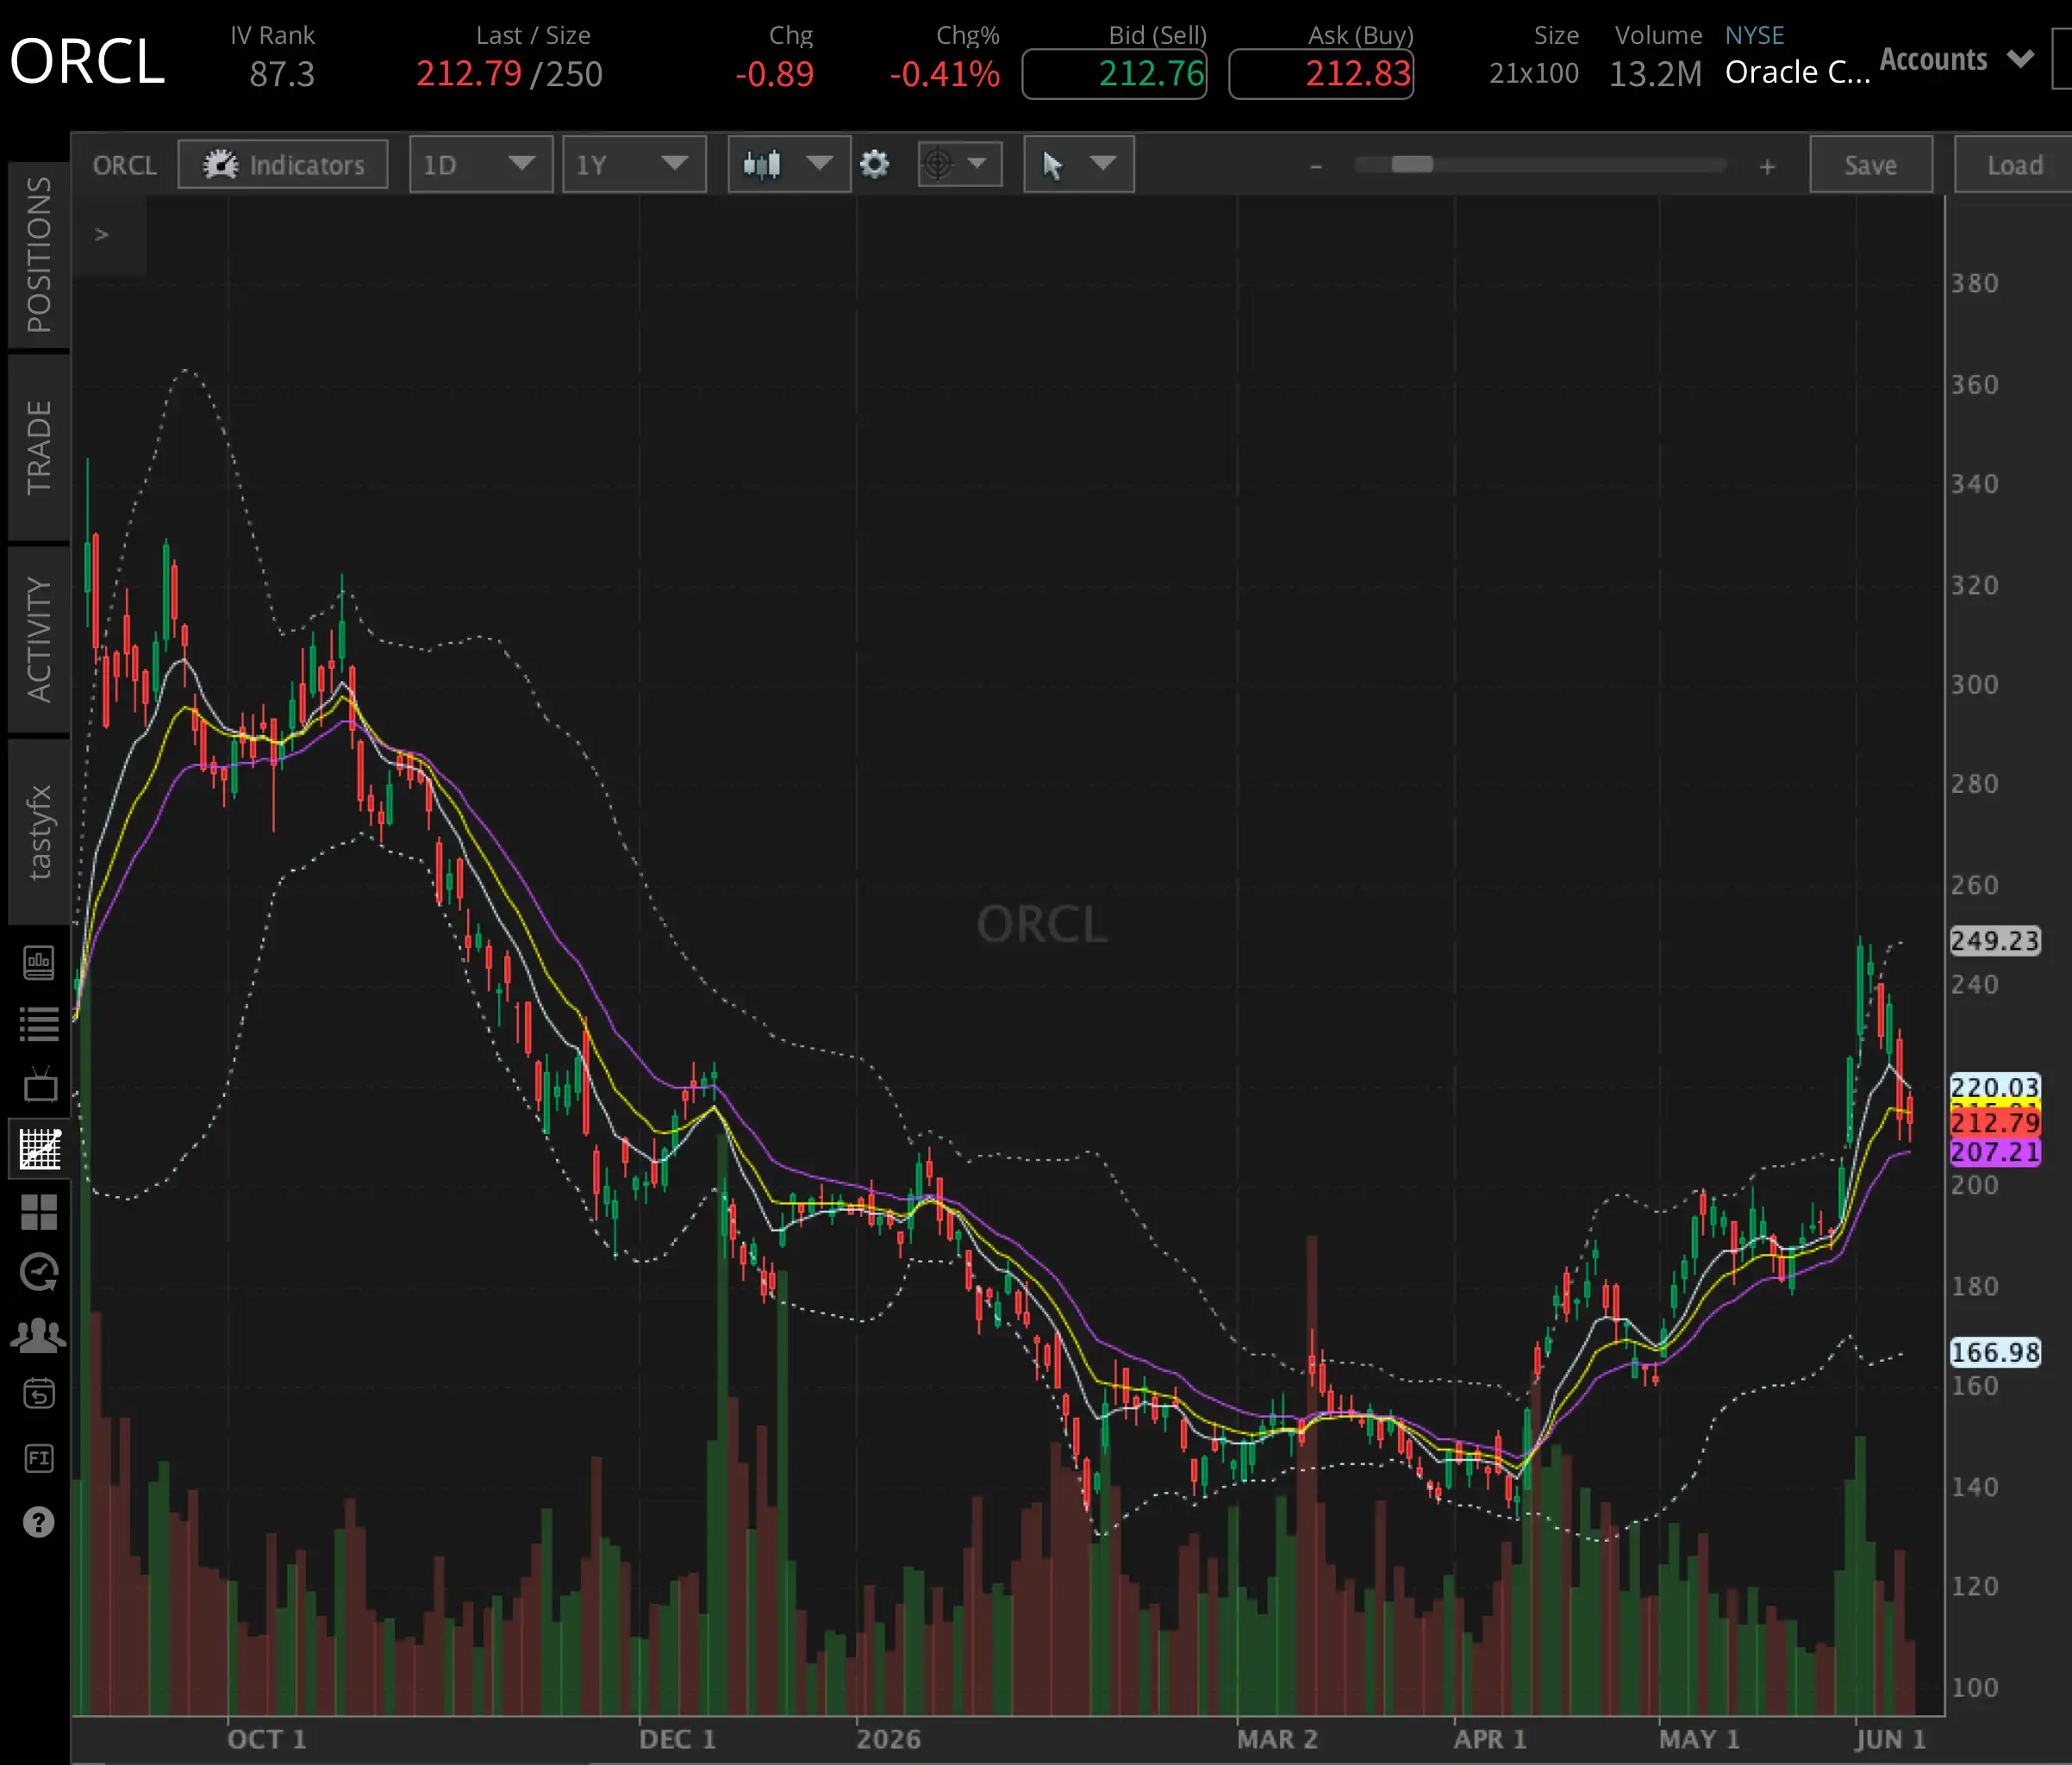Click the MAR 2 date axis label
The image size is (2072, 1765).
pyautogui.click(x=1277, y=1739)
